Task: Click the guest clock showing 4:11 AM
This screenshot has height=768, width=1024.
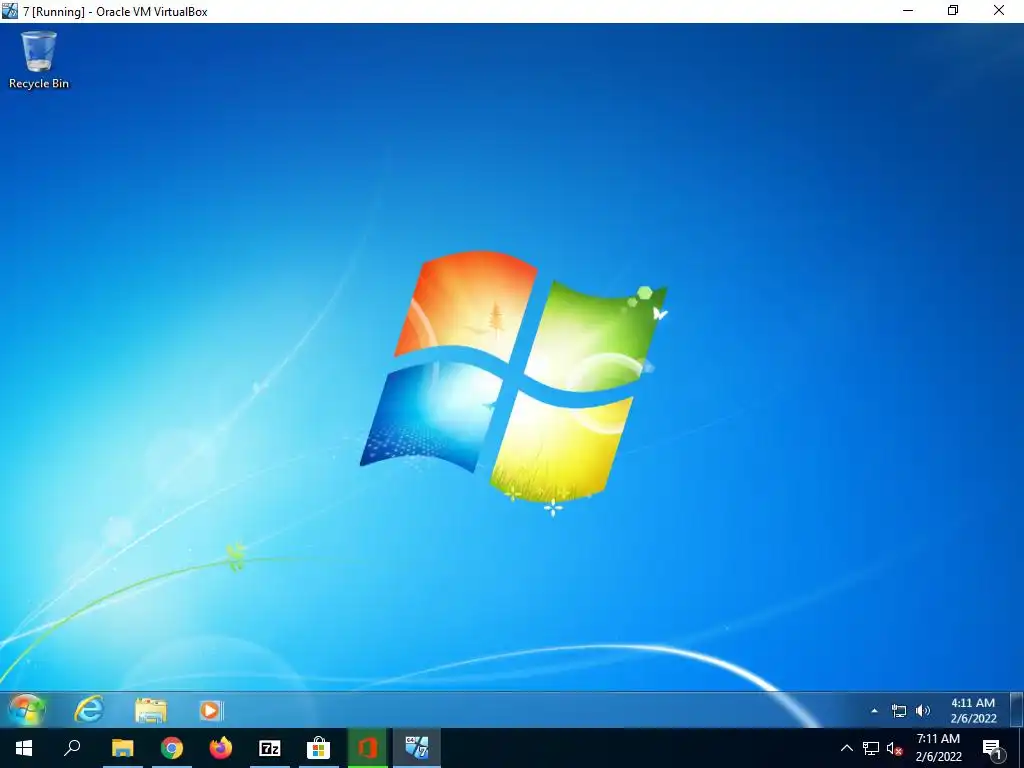Action: pos(973,711)
